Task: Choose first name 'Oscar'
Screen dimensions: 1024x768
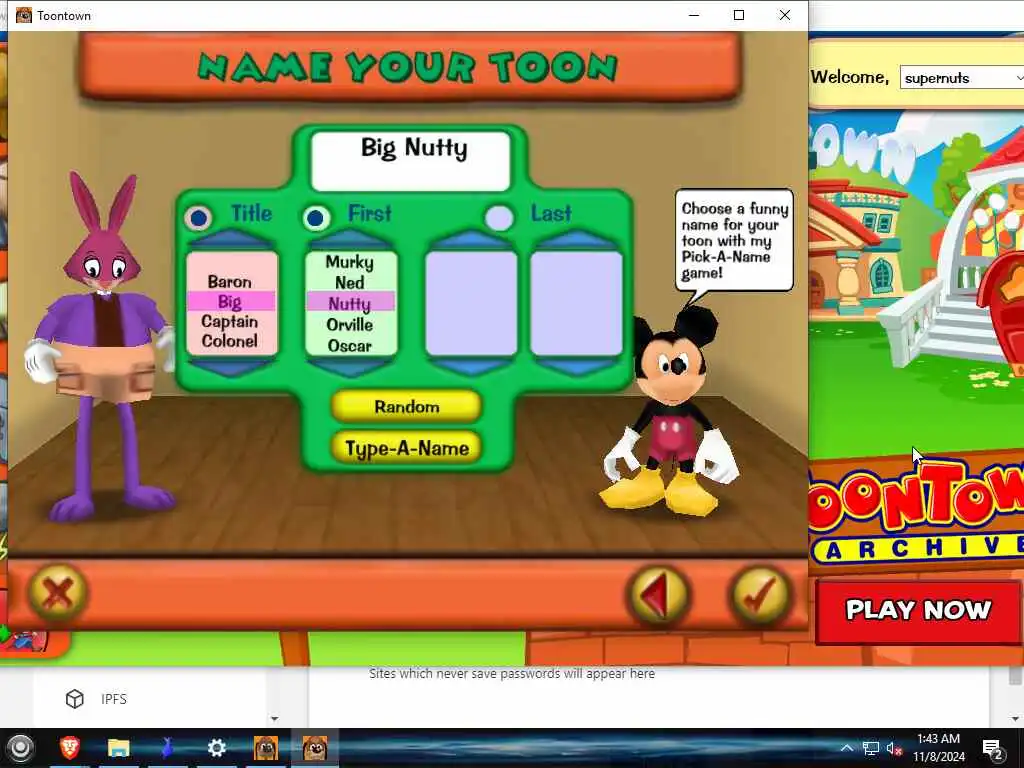Action: click(x=349, y=345)
